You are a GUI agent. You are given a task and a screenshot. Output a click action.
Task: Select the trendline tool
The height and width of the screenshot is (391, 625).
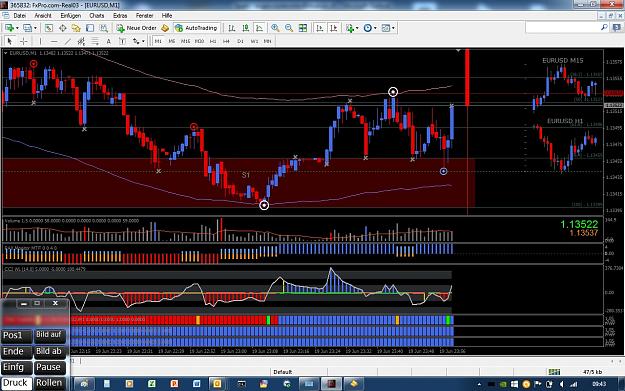click(68, 41)
